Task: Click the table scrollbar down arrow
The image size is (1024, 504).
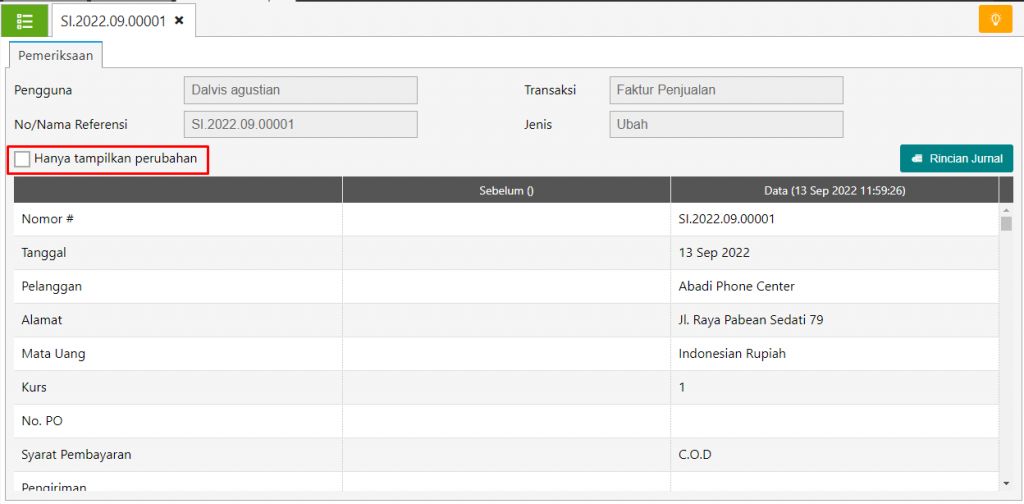Action: 1006,482
